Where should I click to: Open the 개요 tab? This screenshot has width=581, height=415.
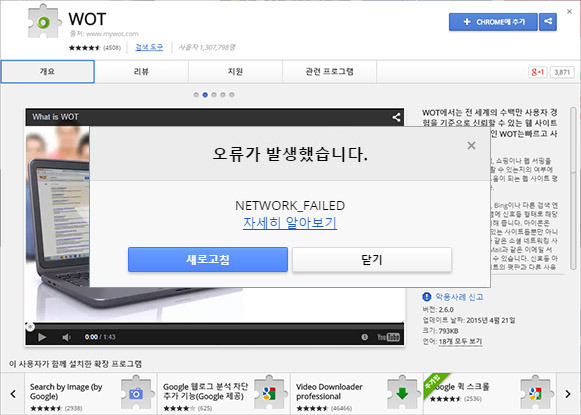[x=47, y=72]
